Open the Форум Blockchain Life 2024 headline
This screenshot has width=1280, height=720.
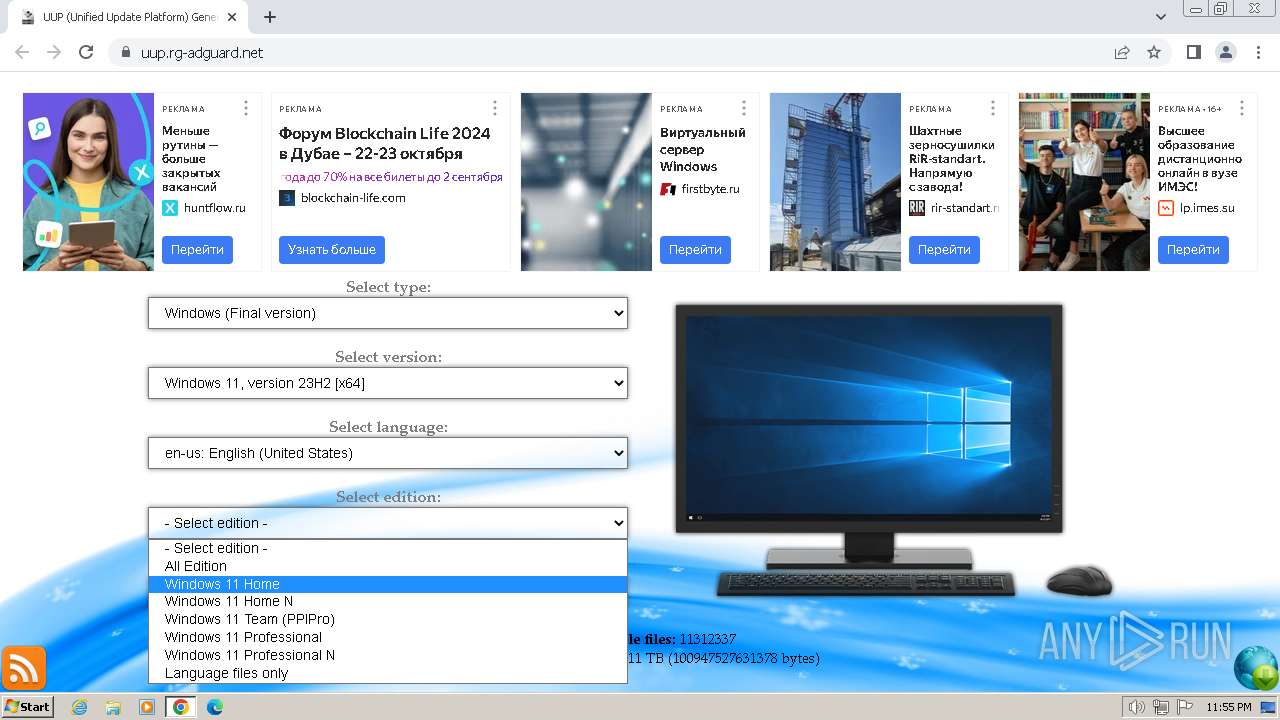coord(385,143)
